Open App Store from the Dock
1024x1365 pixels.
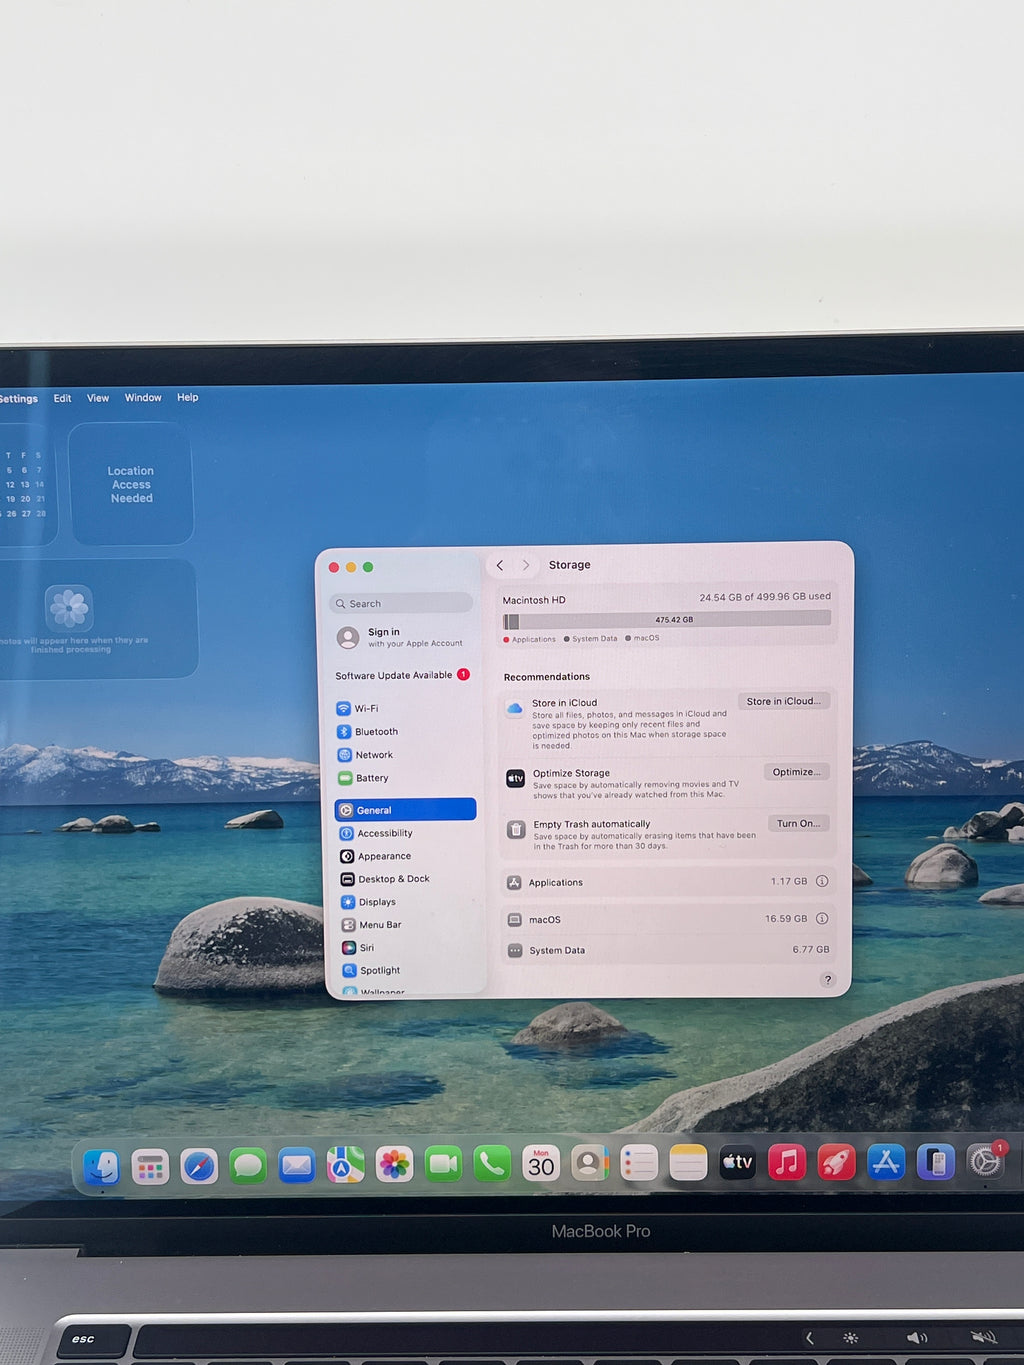(x=886, y=1162)
